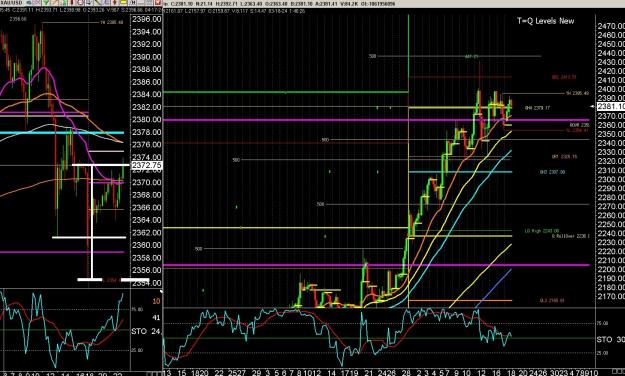
Task: Click the L:2363.40 low value in header
Action: coord(251,4)
